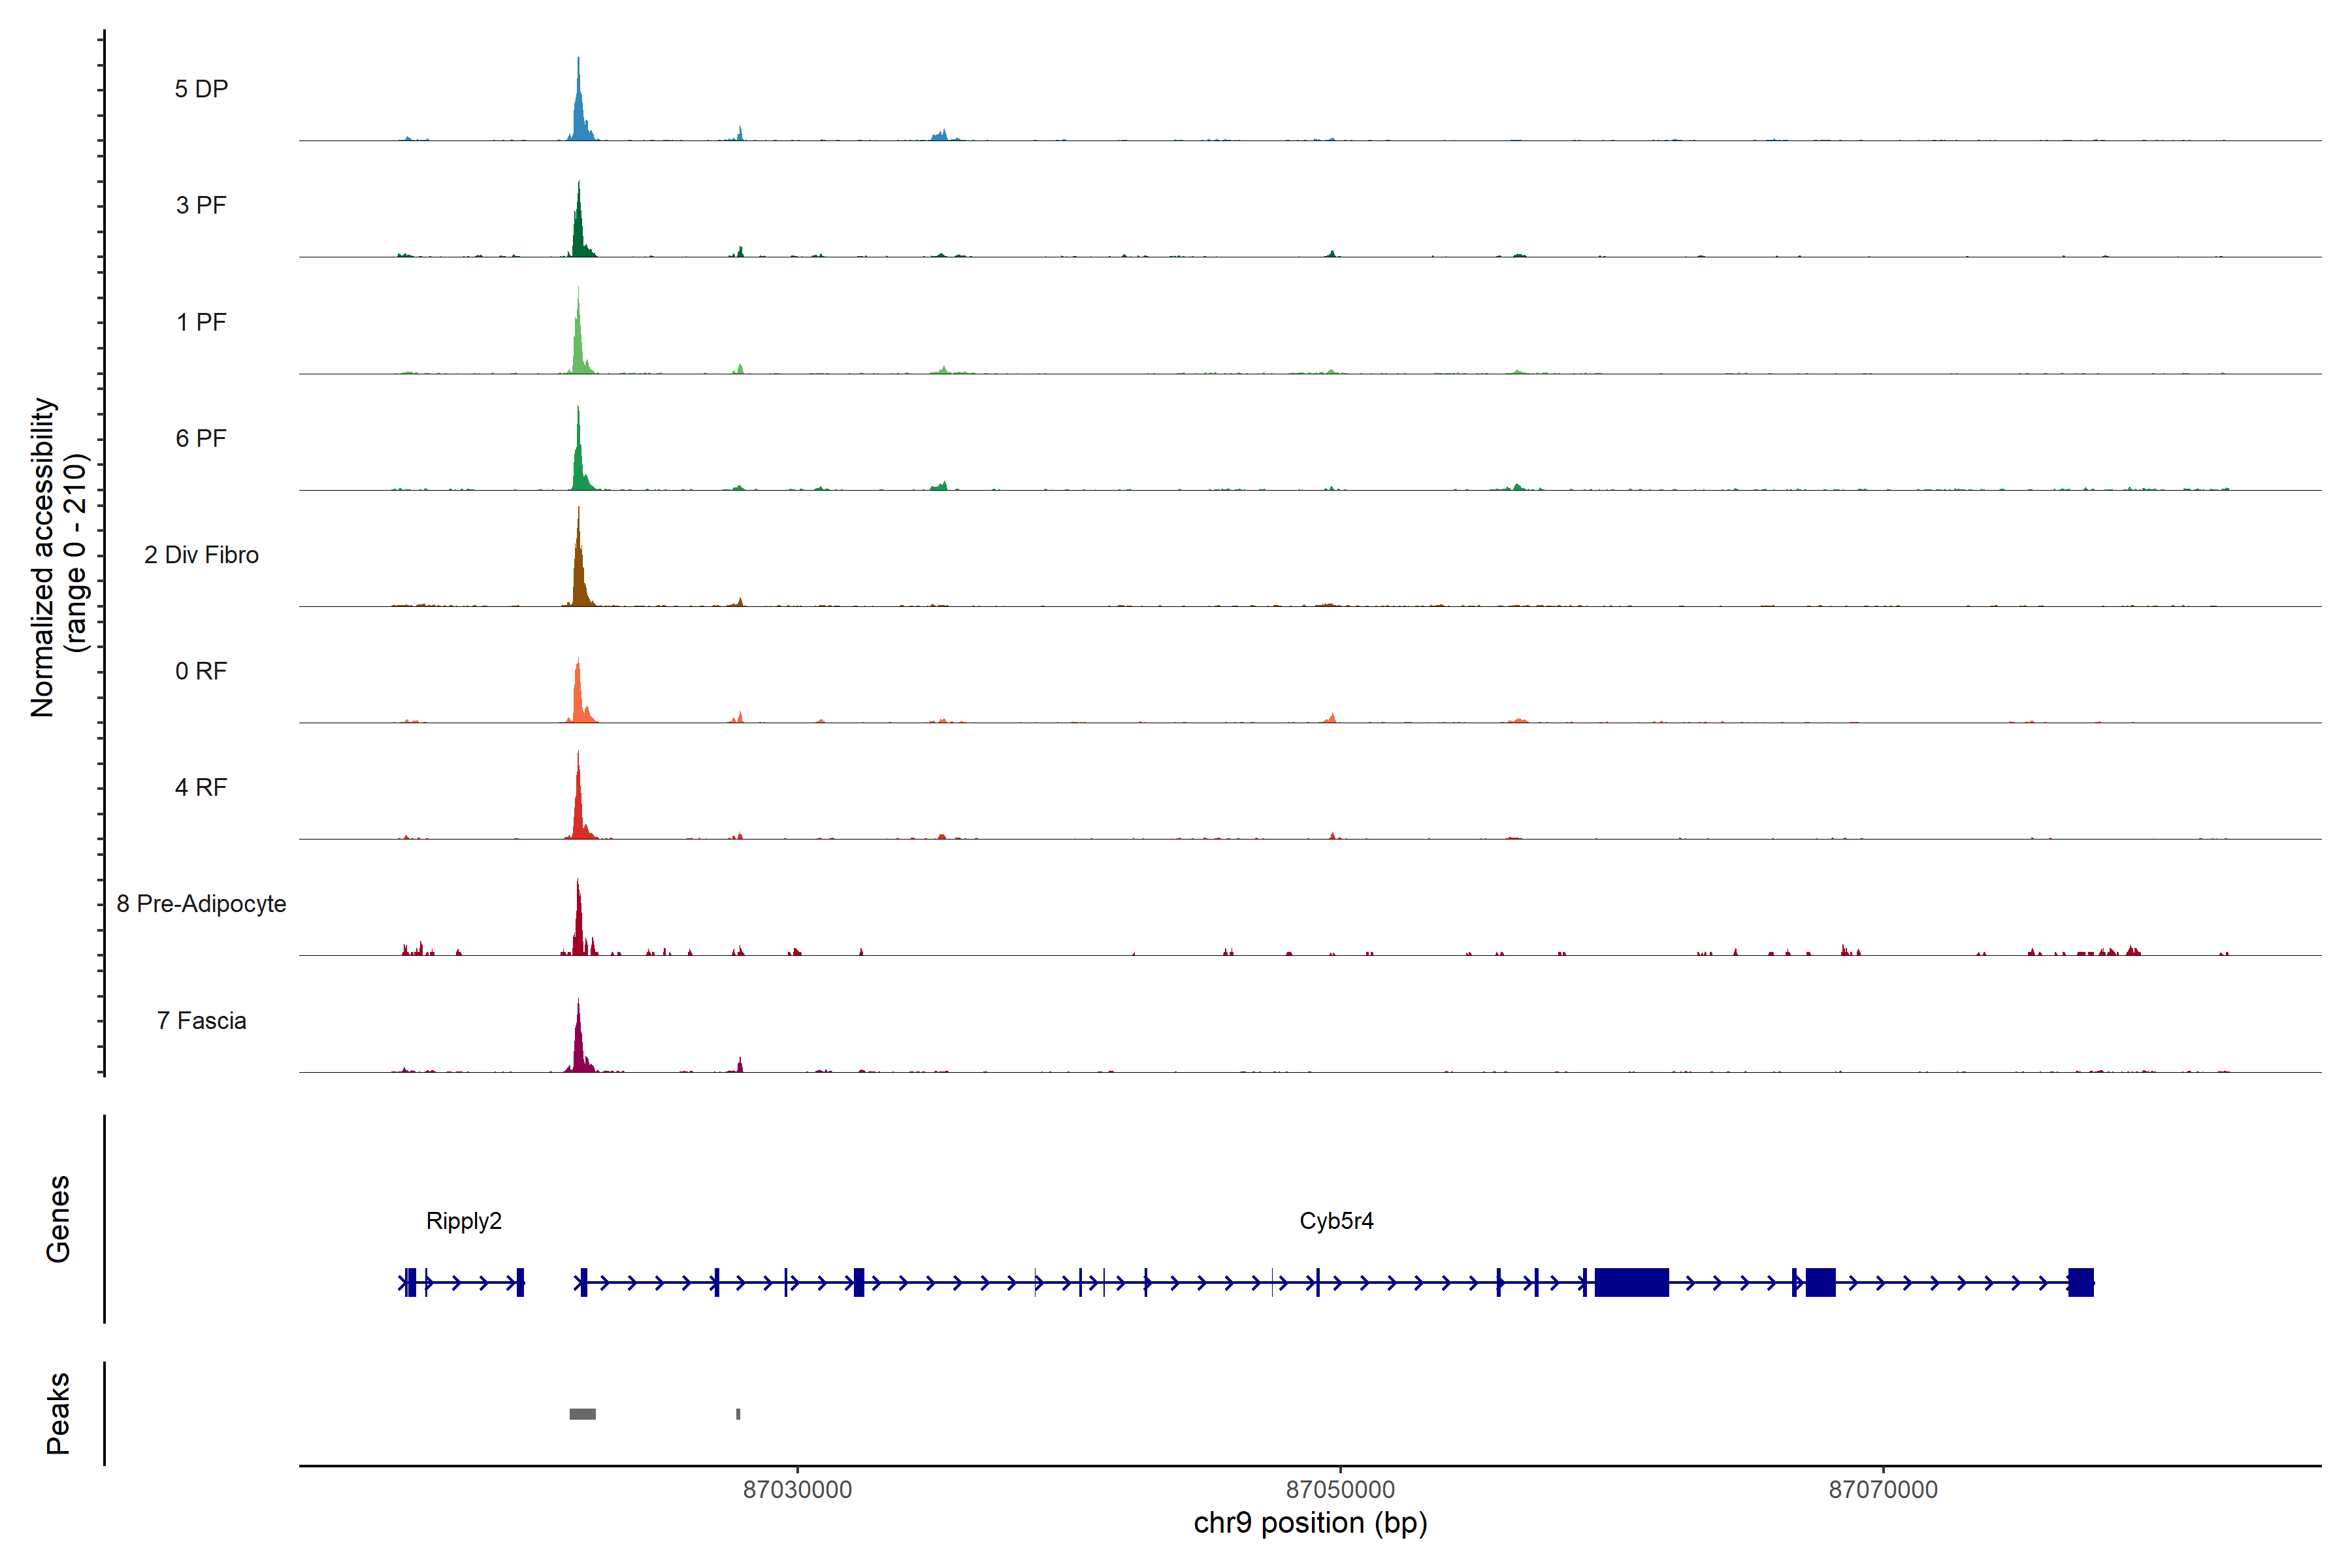Click the 3 PF track label
This screenshot has height=1568, width=2352.
(x=201, y=205)
